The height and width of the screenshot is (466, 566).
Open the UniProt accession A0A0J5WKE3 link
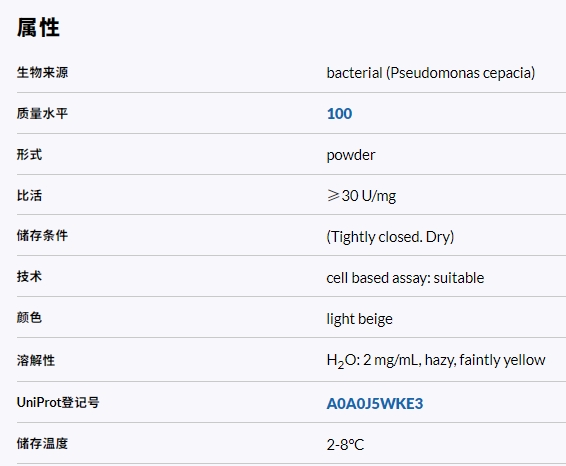pyautogui.click(x=375, y=404)
